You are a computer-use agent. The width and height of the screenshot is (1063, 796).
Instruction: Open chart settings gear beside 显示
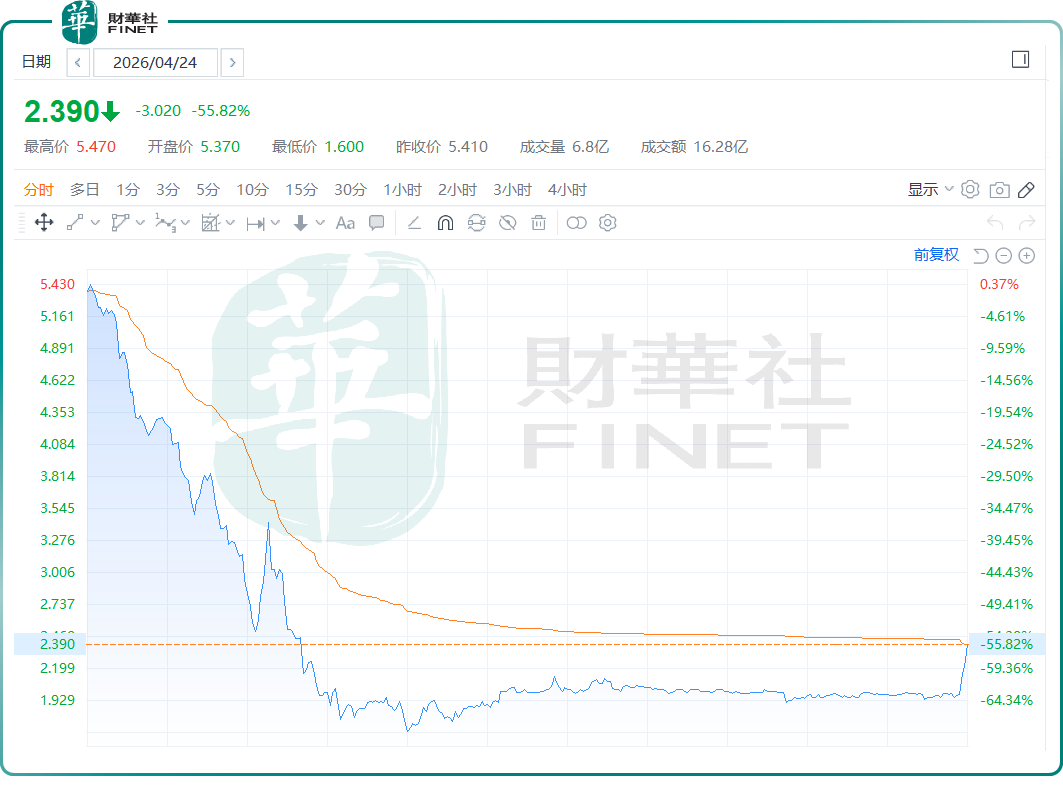coord(970,190)
